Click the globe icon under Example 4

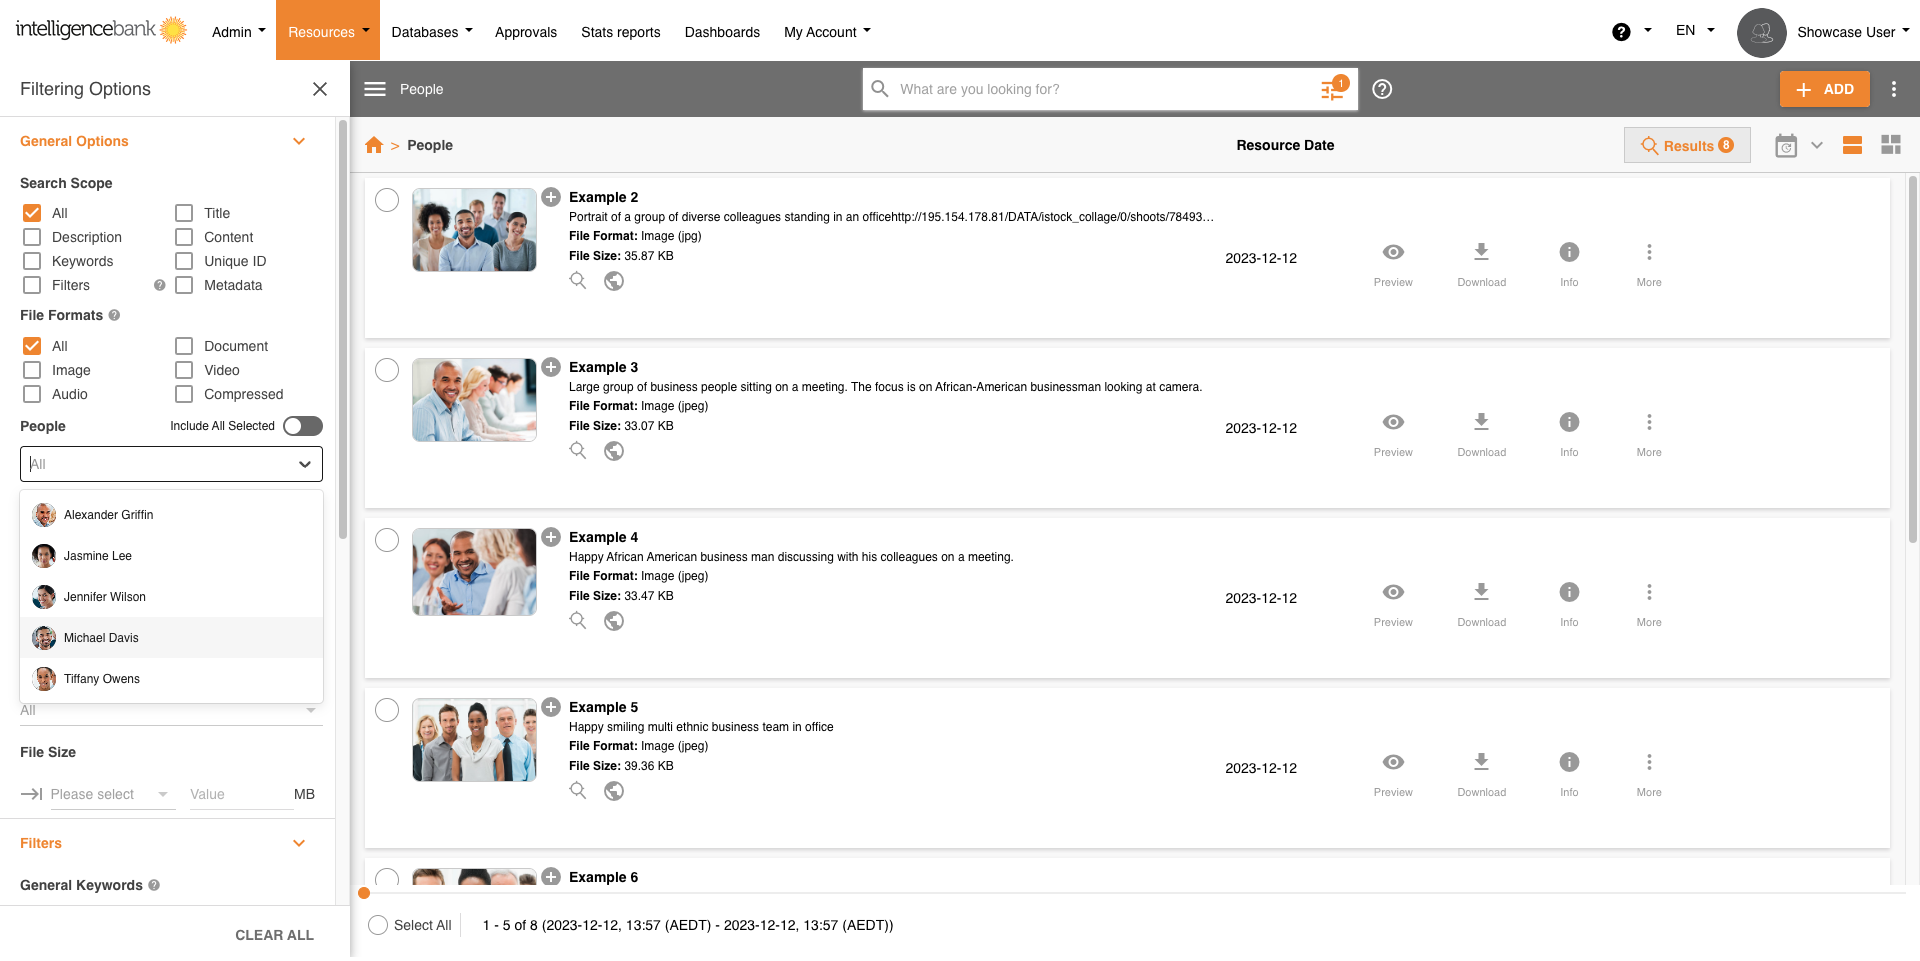[614, 621]
